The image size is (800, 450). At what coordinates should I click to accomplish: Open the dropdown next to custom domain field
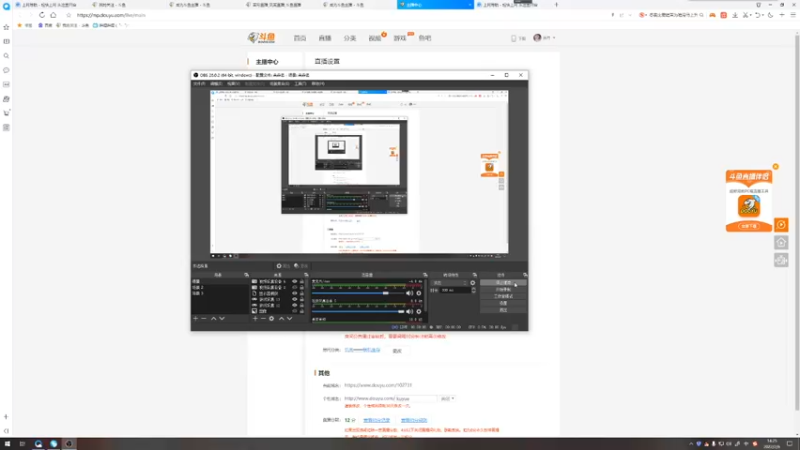coord(447,398)
